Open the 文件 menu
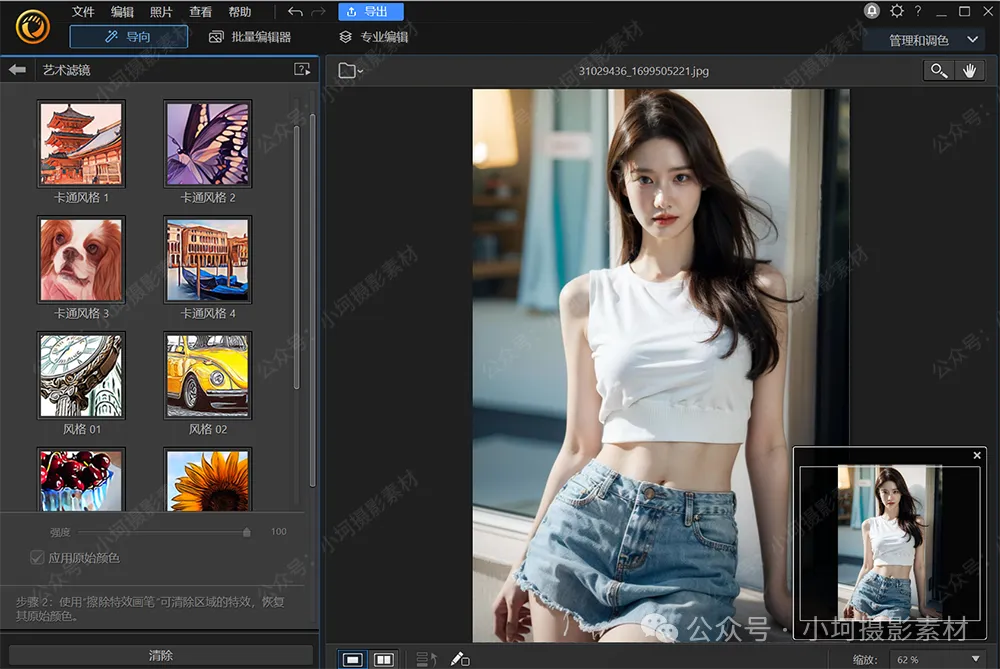The height and width of the screenshot is (669, 1000). click(83, 12)
